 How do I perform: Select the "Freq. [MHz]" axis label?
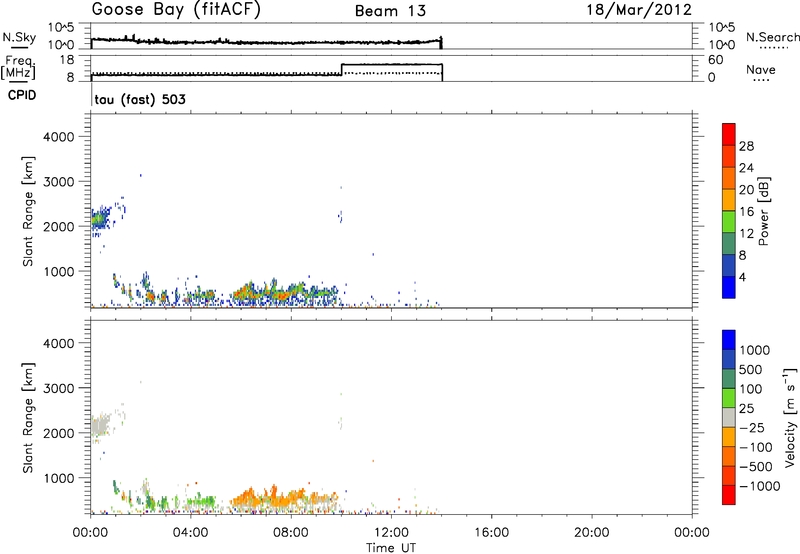coord(20,68)
